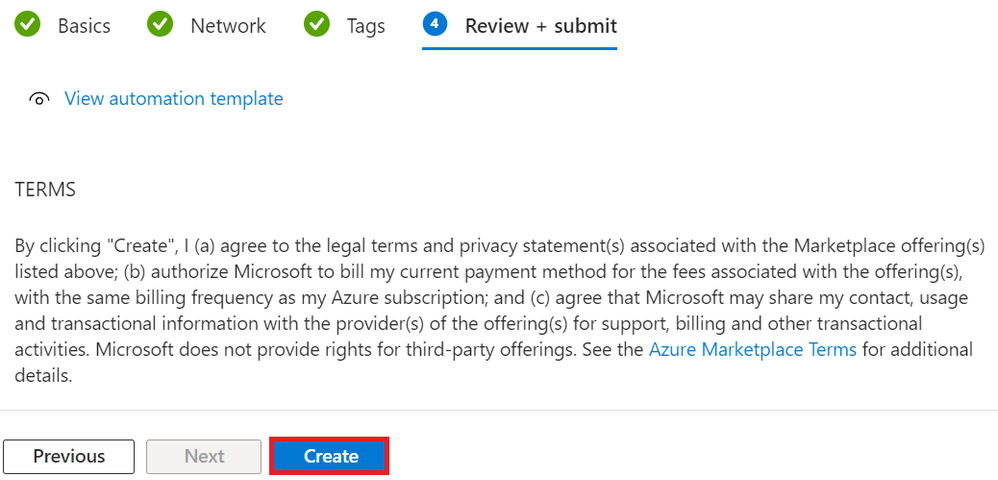Click the greyed-out Next button
The width and height of the screenshot is (998, 480).
tap(204, 456)
